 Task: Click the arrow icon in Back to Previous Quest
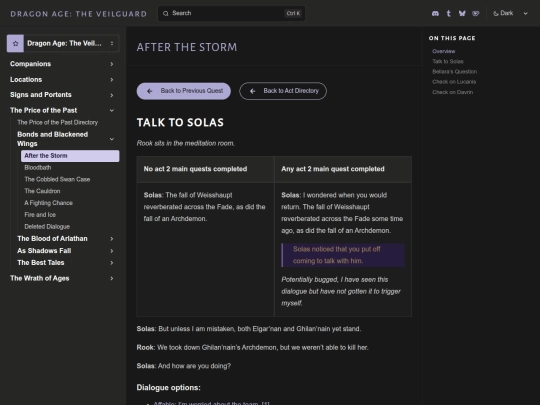pyautogui.click(x=149, y=91)
